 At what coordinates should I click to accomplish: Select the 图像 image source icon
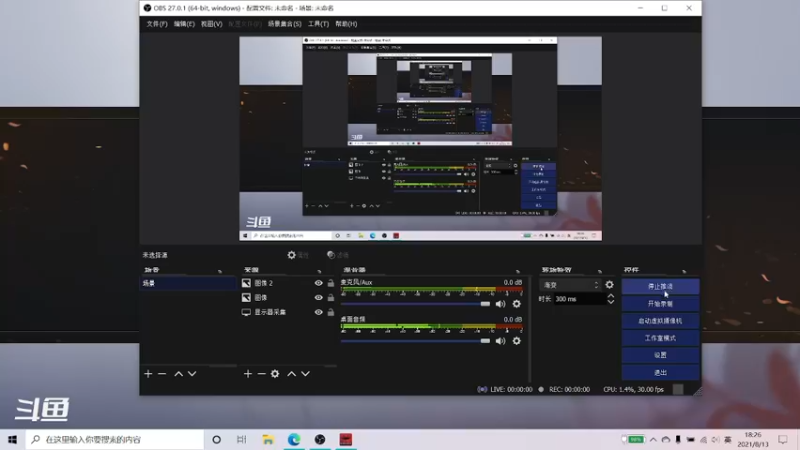[x=246, y=297]
